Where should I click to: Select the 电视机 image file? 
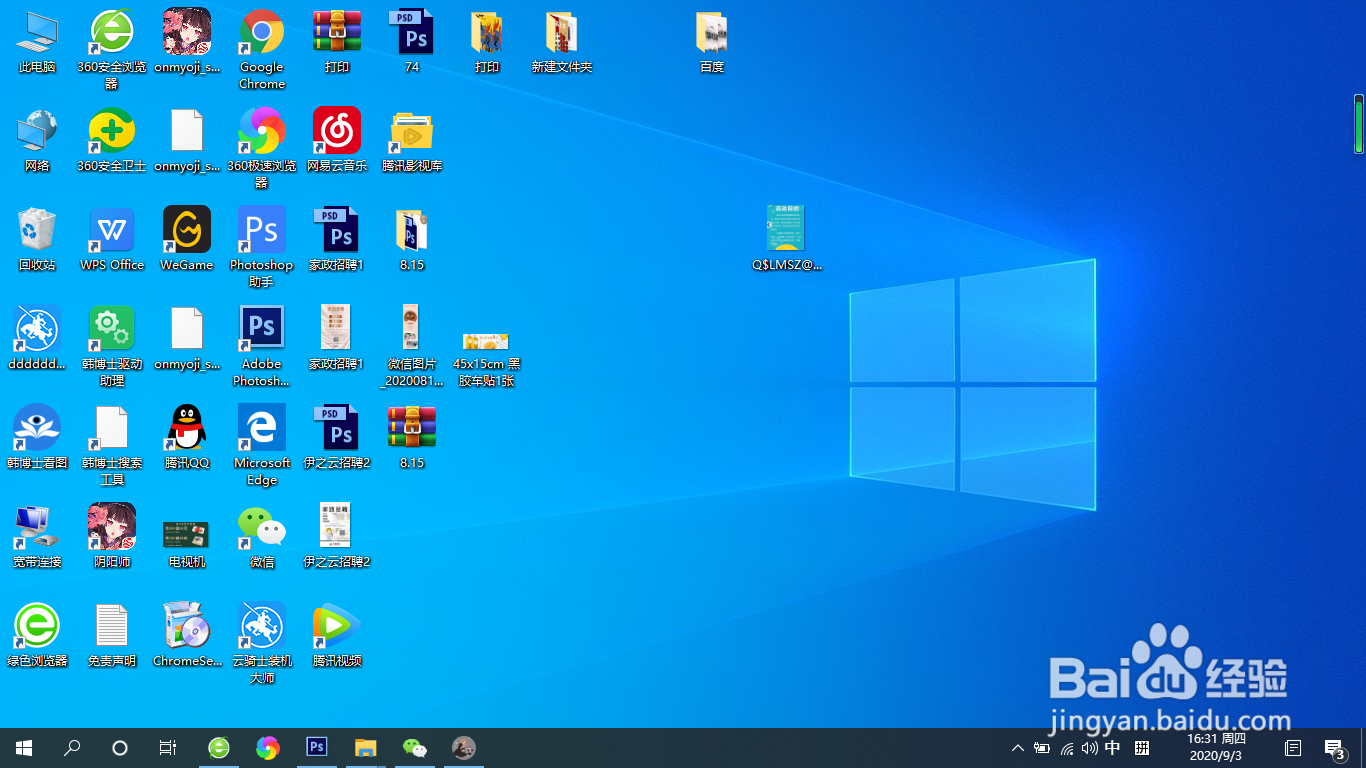(x=187, y=545)
